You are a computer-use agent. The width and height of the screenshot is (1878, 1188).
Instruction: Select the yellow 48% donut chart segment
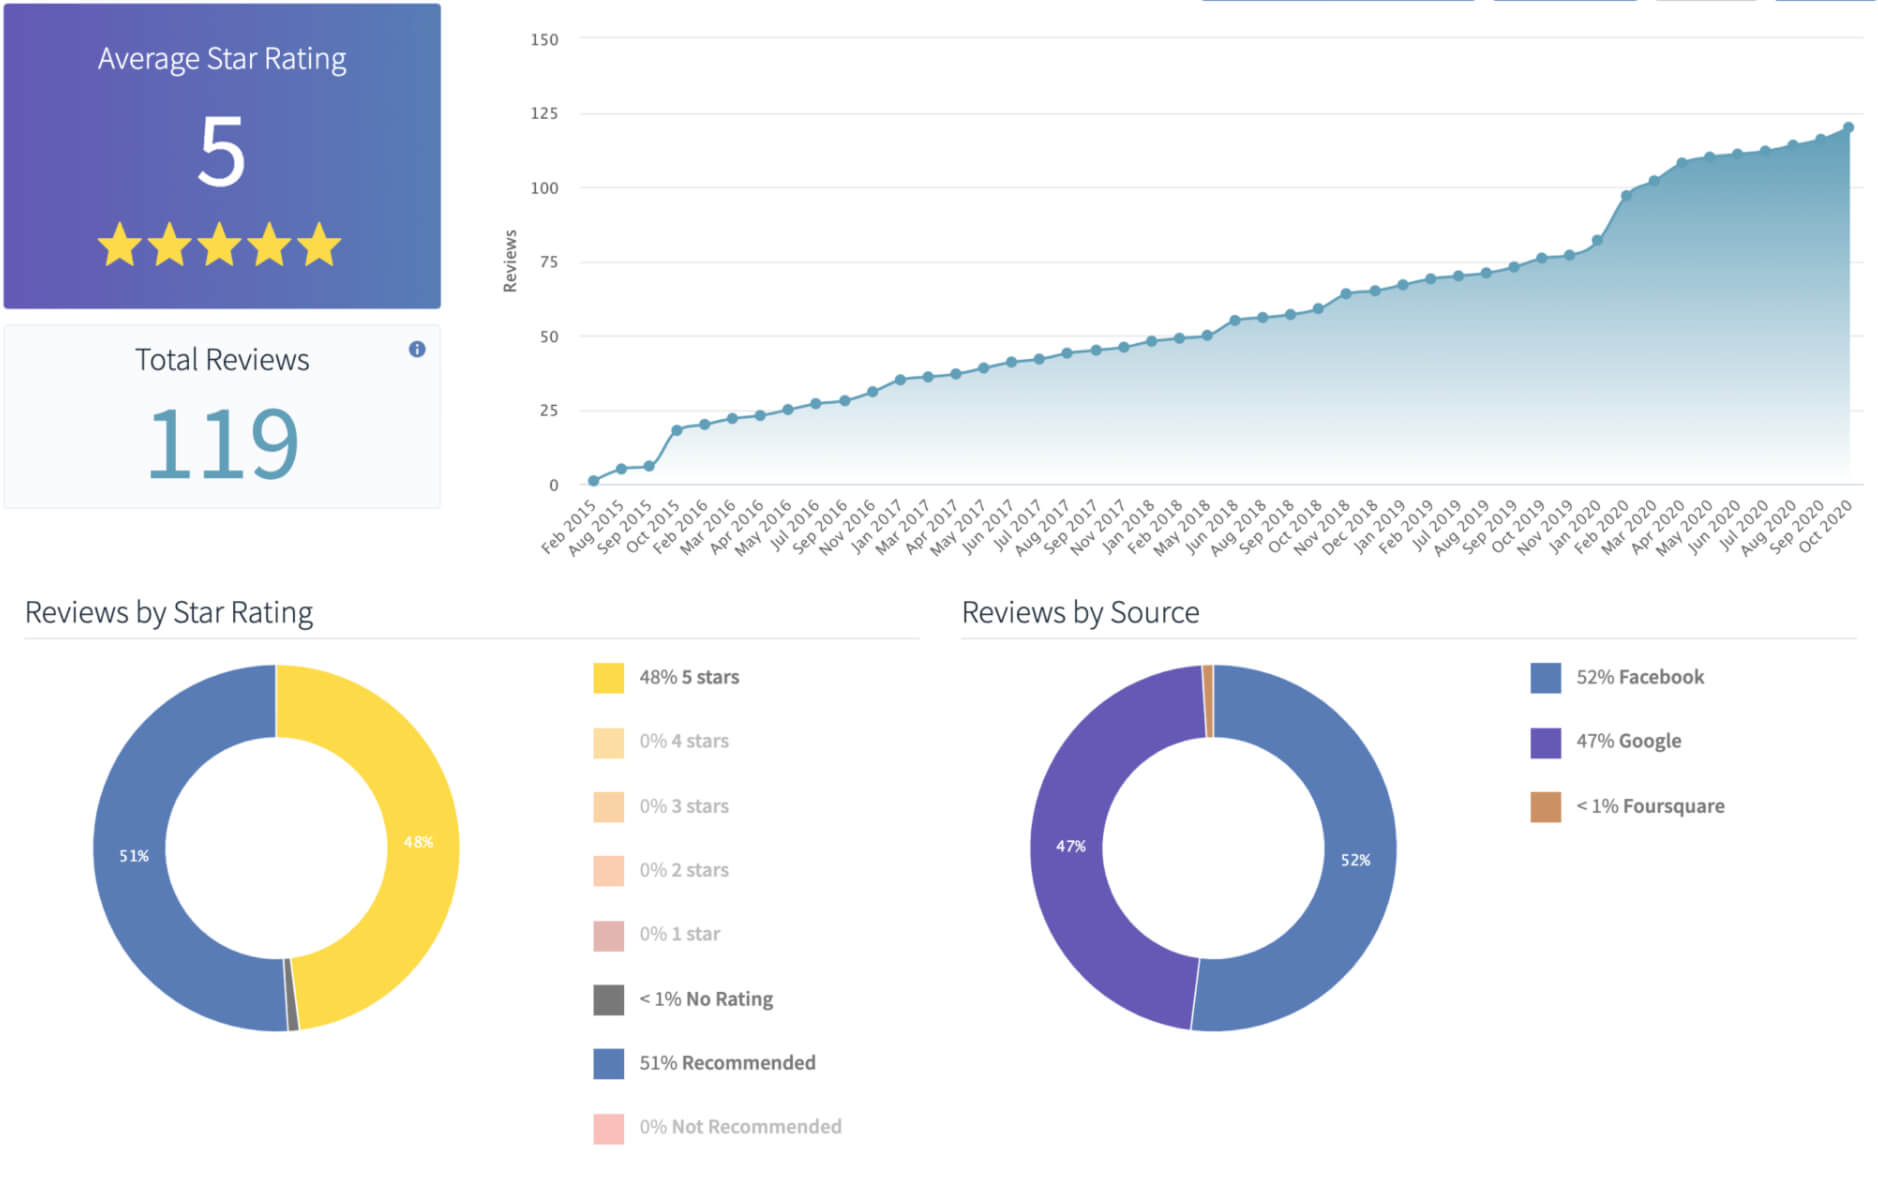coord(420,842)
